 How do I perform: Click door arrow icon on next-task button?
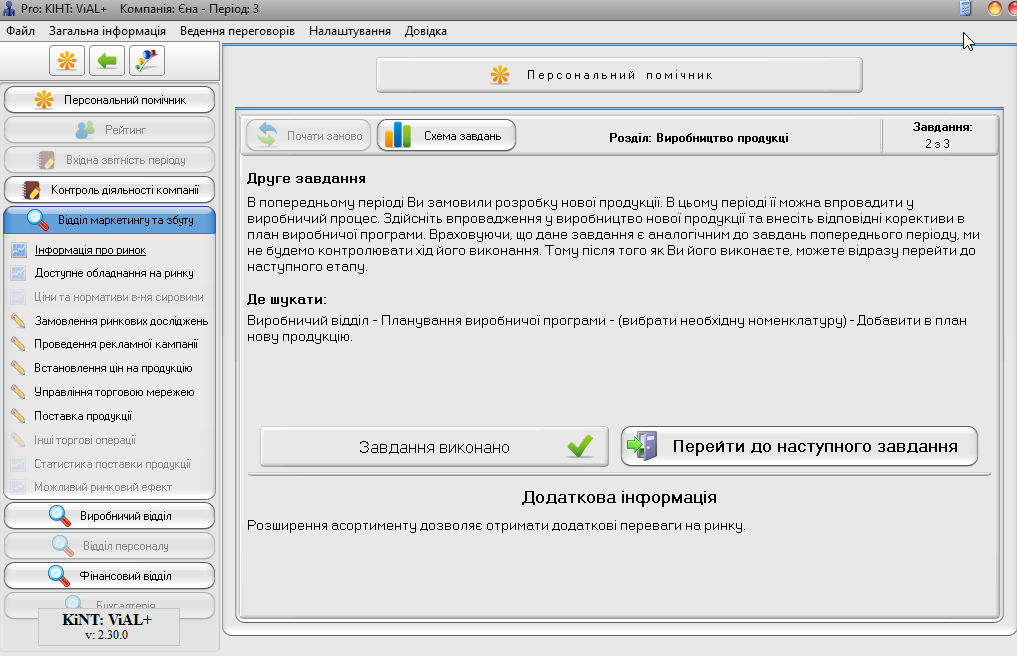pyautogui.click(x=642, y=446)
